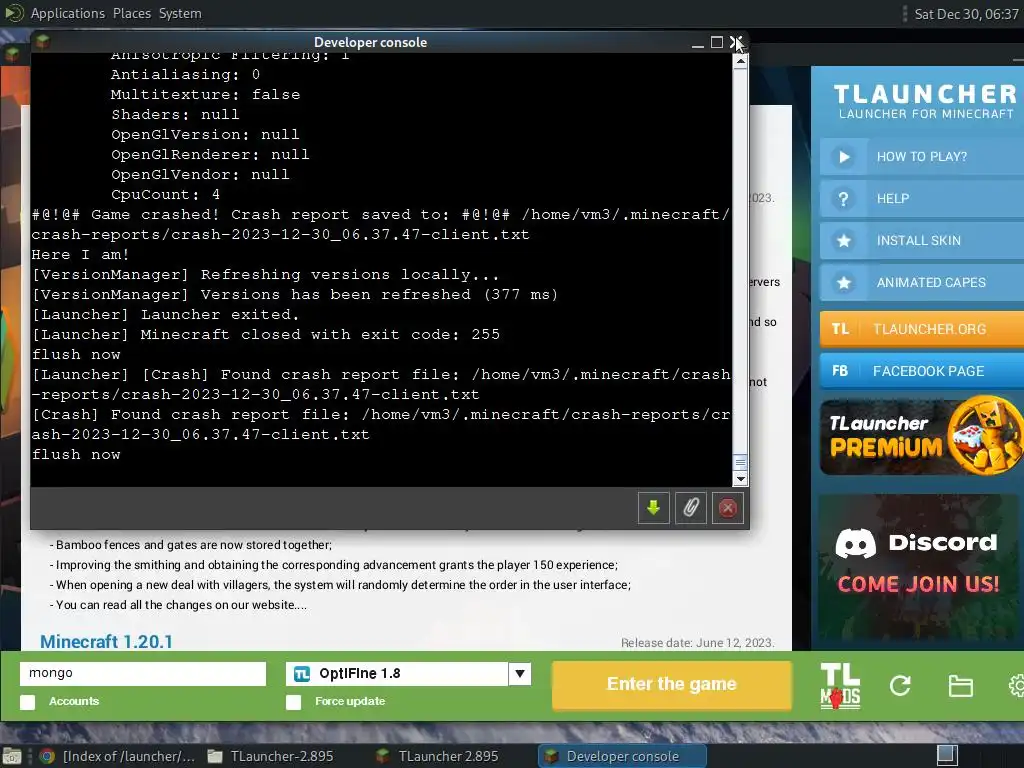Switch to TLauncher 2.895 taskbar window

[x=438, y=756]
